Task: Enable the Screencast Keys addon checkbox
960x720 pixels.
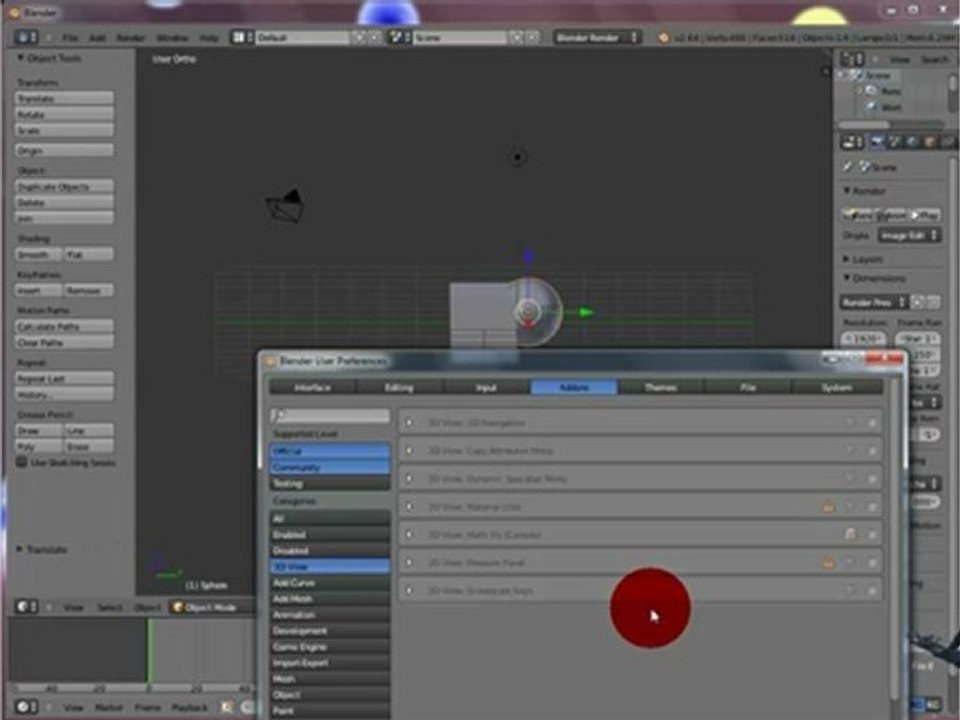Action: point(872,591)
